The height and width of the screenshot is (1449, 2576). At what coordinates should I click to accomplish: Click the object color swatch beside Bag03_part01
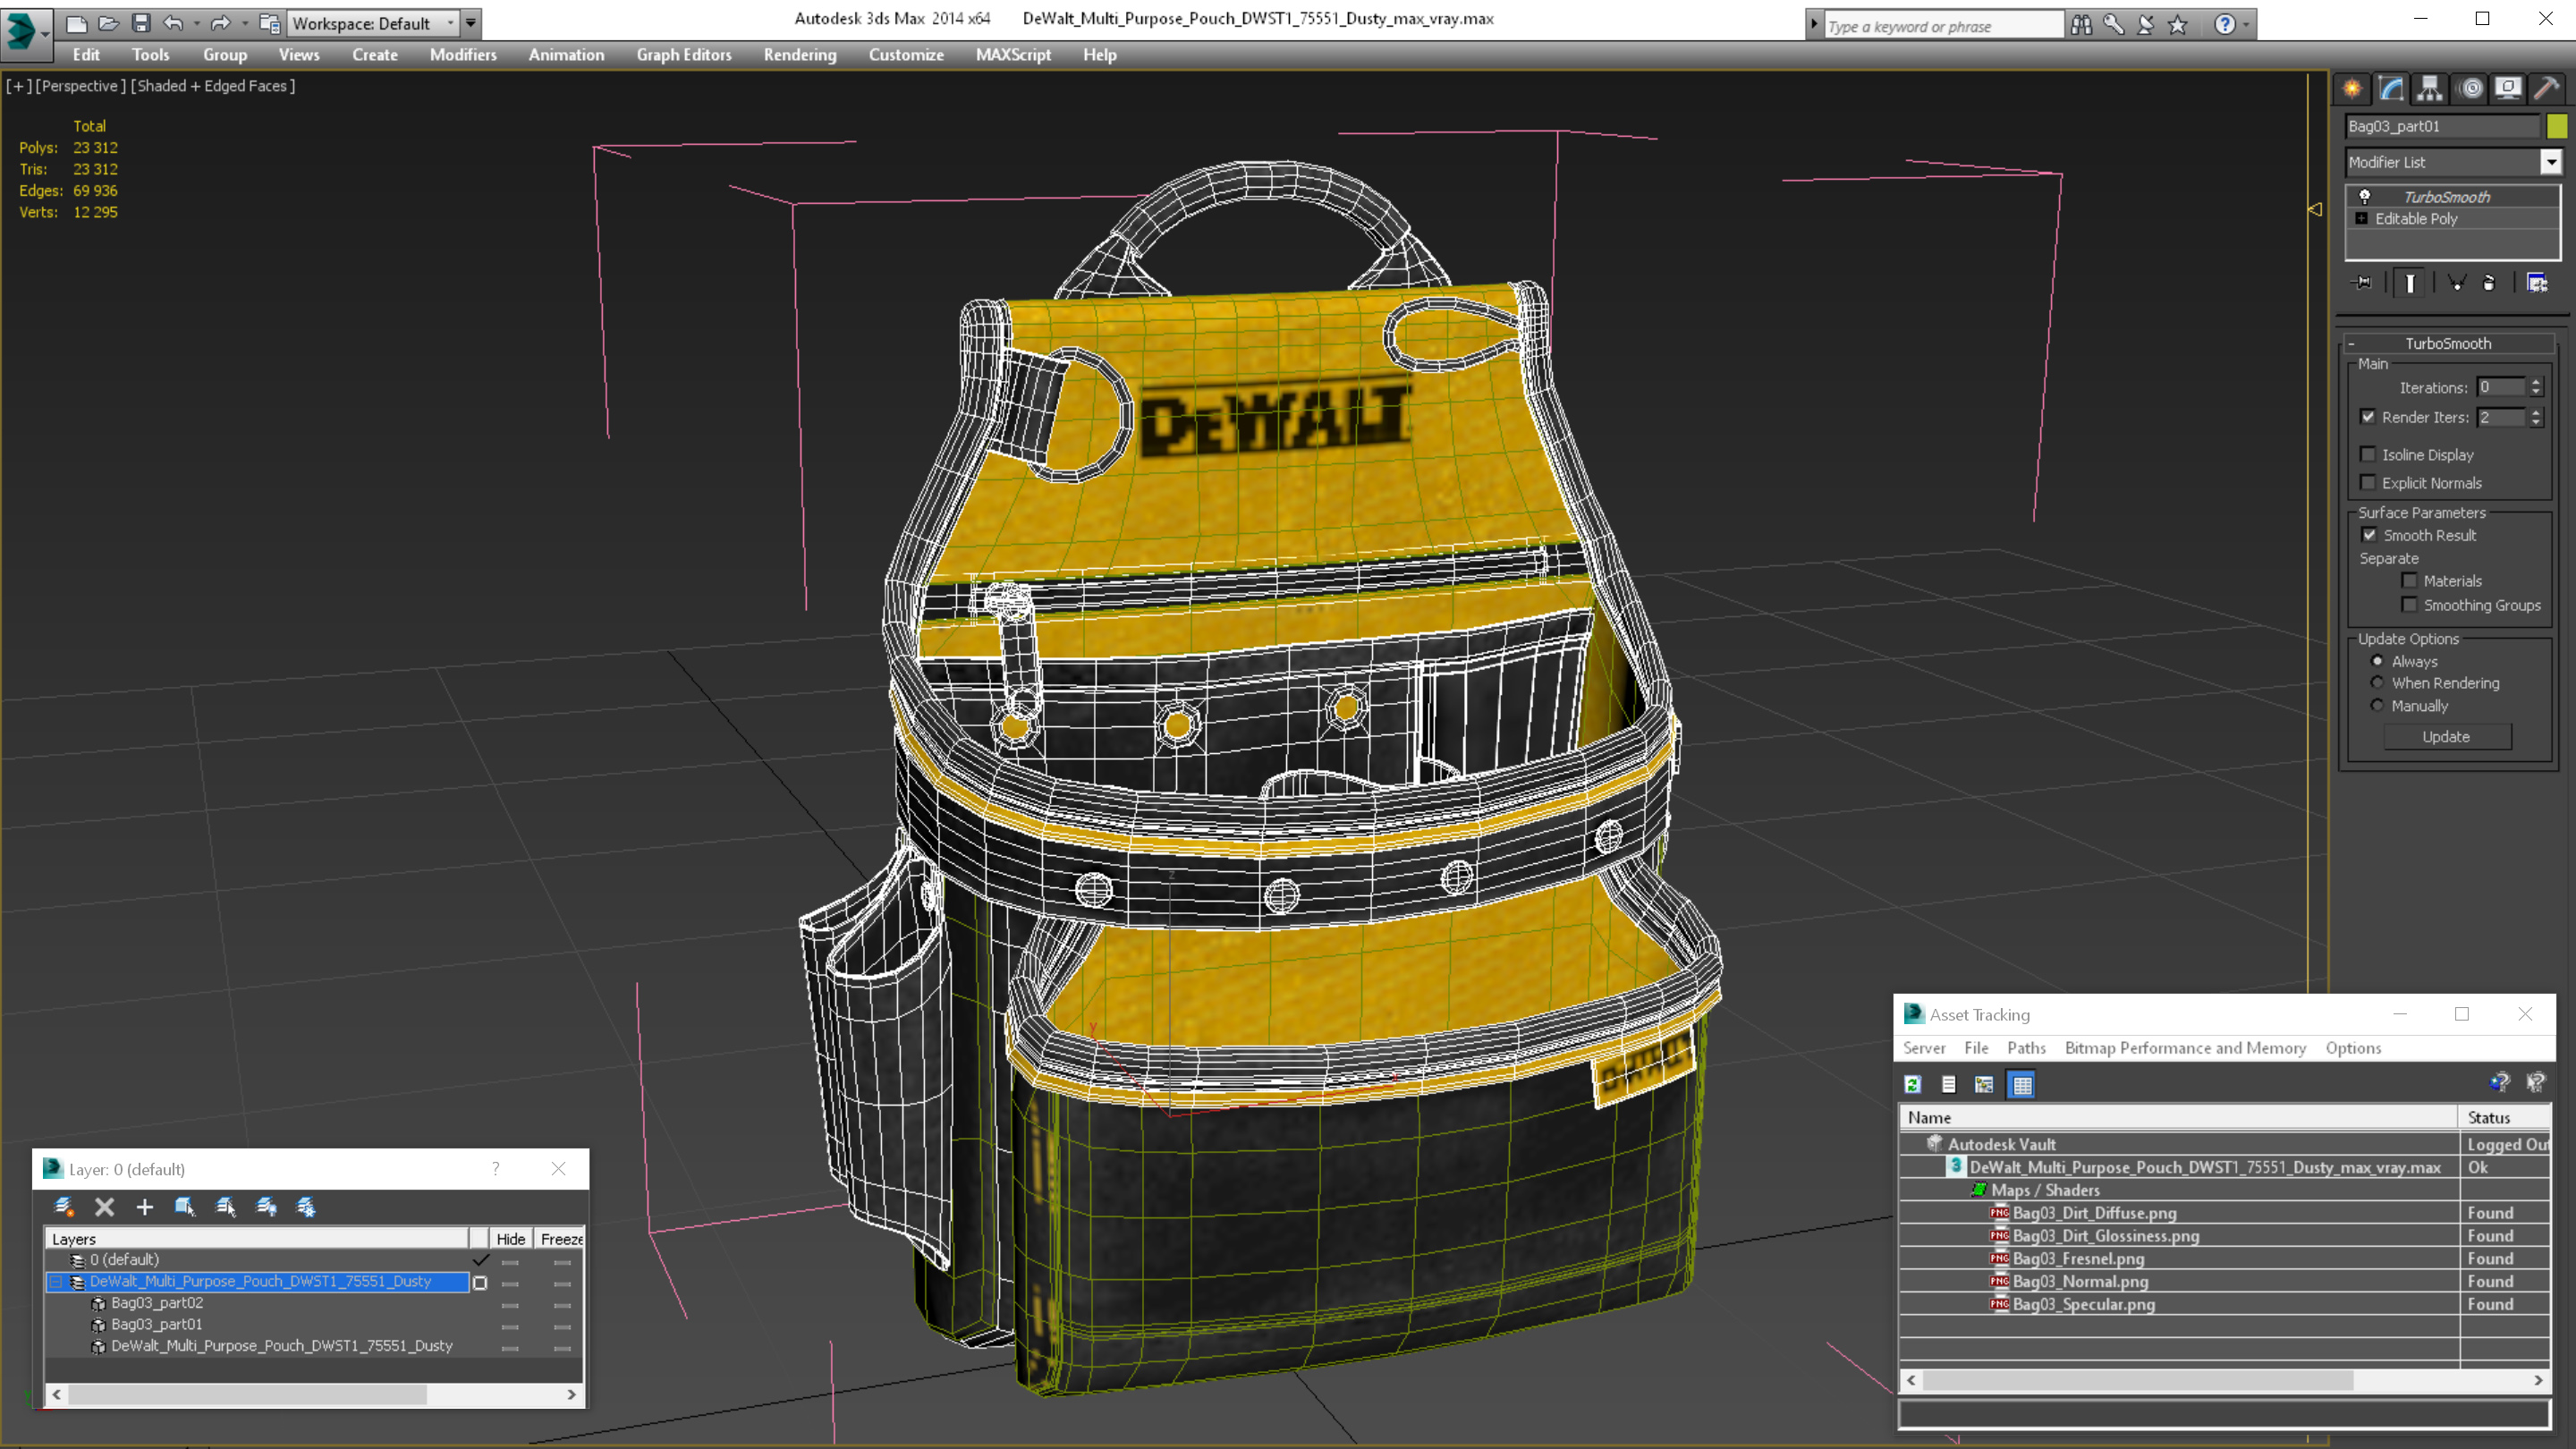[2556, 126]
